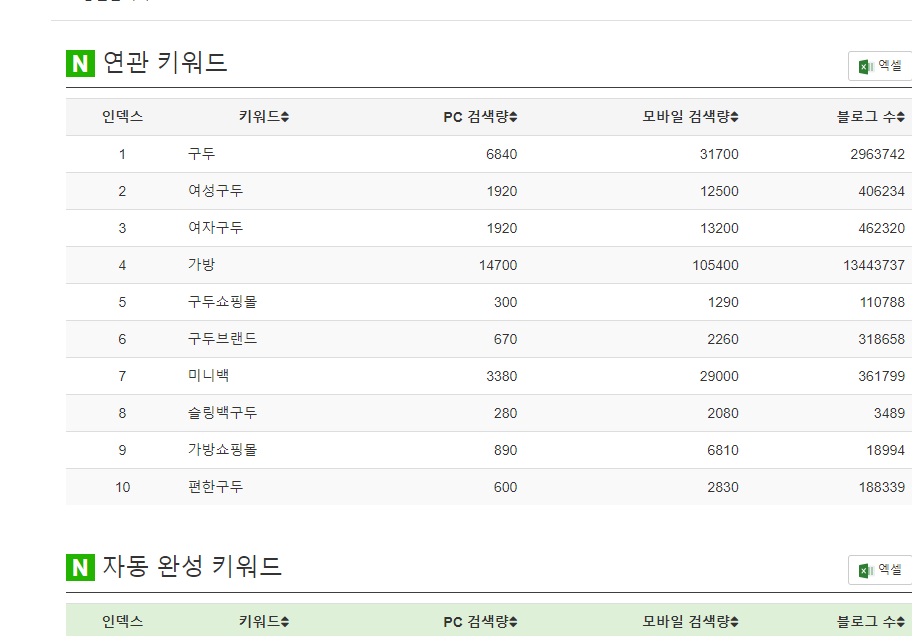This screenshot has height=636, width=912.
Task: Click index number 7 in the 미니백 row
Action: (x=122, y=376)
